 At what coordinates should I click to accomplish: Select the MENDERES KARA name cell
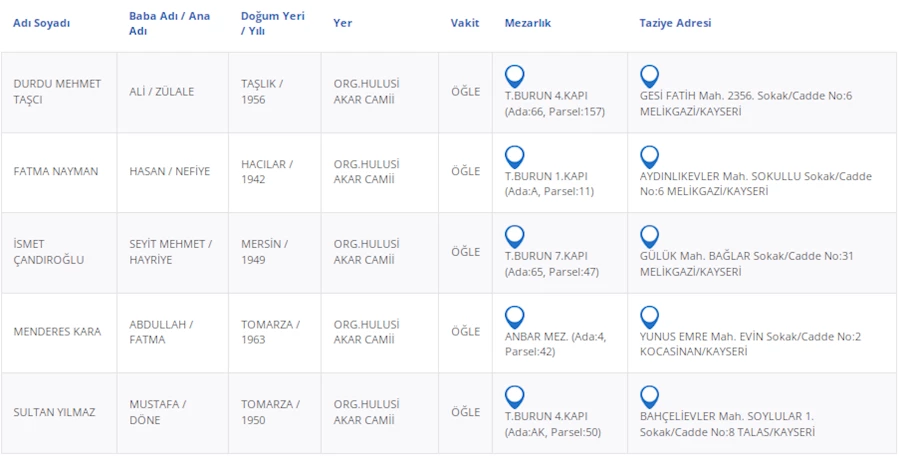point(57,332)
